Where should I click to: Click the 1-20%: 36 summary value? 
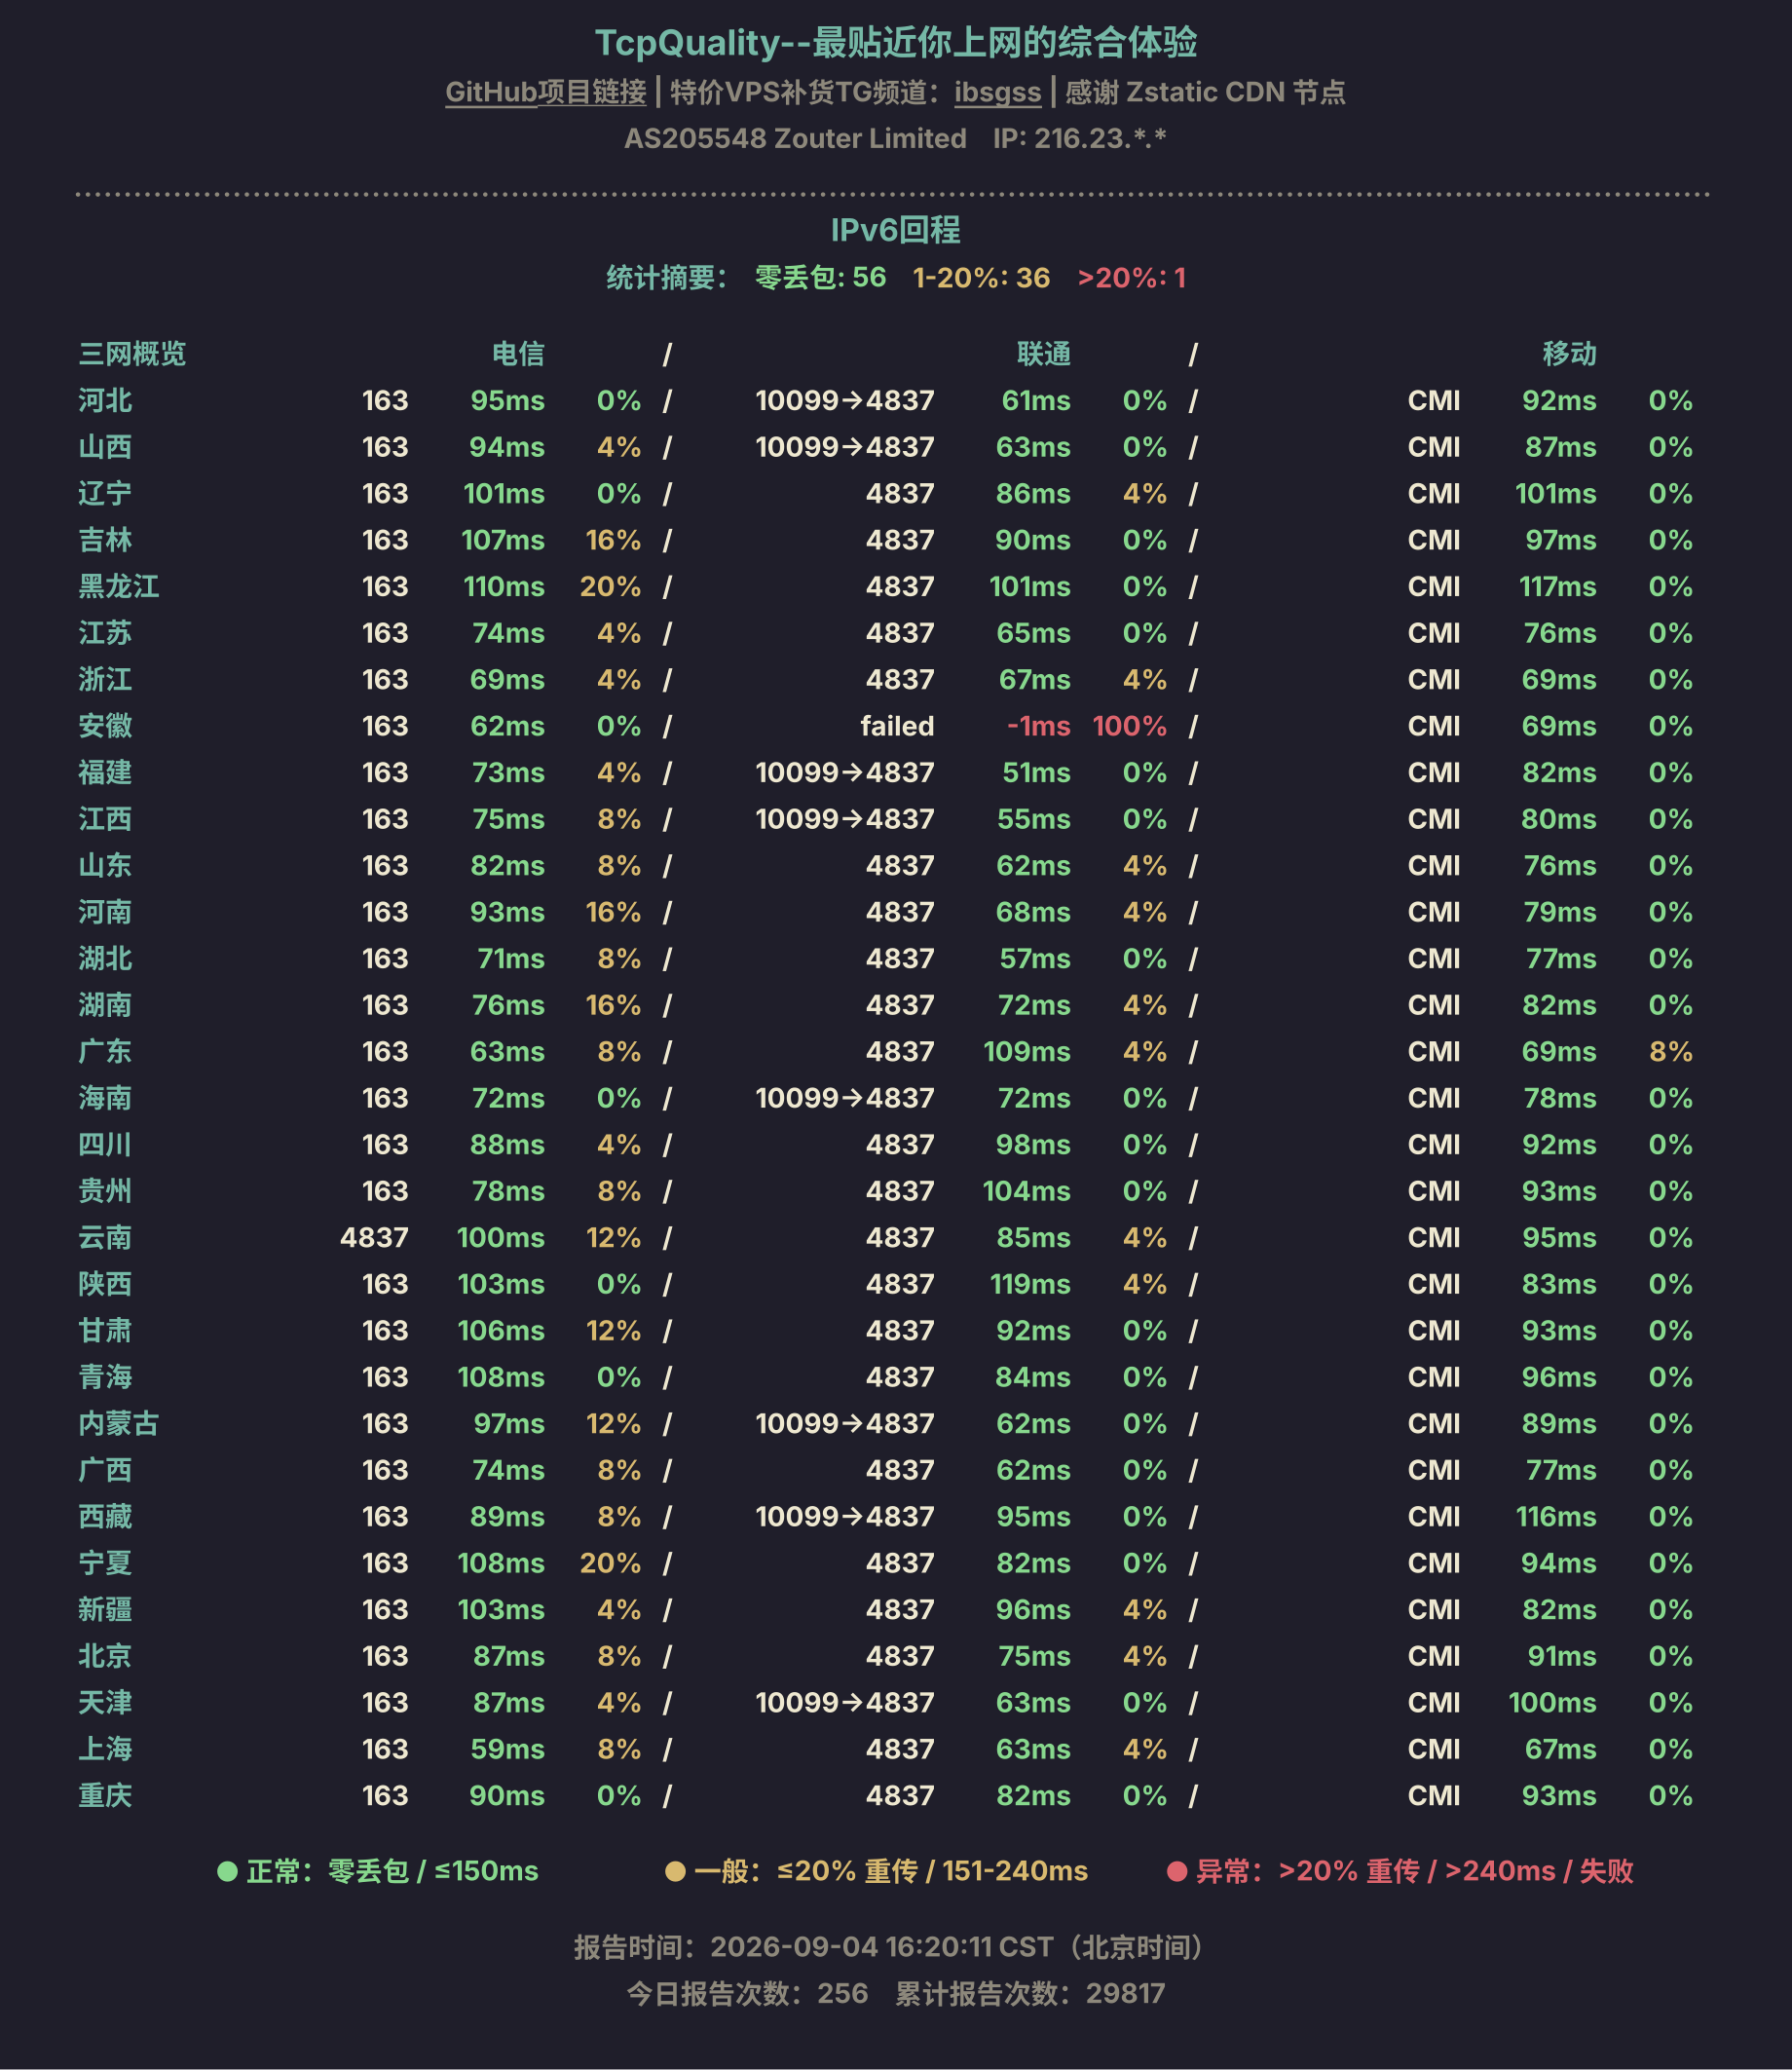(981, 277)
